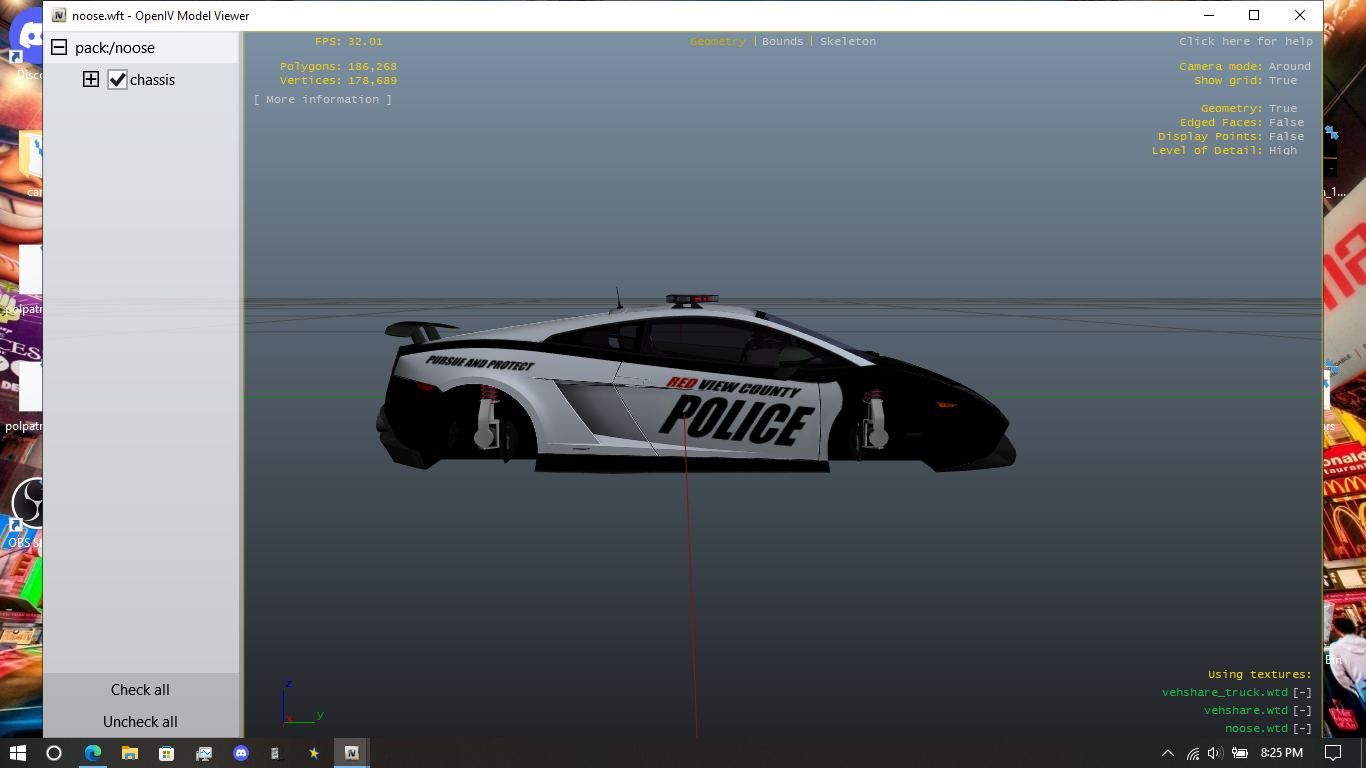Toggle the Show grid setting
This screenshot has width=1366, height=768.
(x=1283, y=81)
